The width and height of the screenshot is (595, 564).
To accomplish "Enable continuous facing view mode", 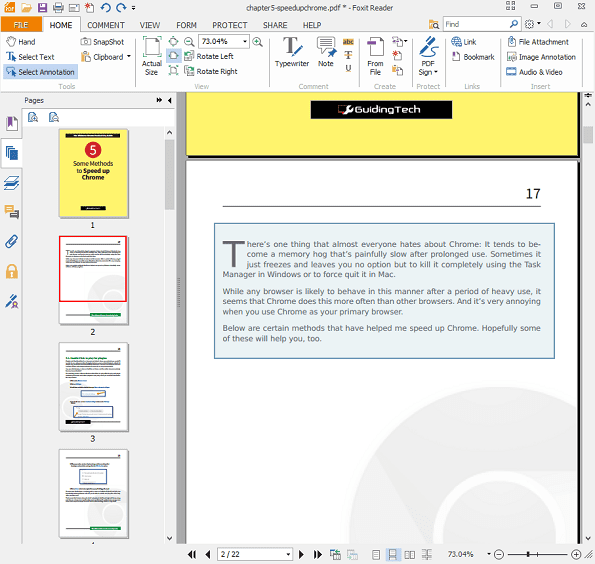I will [x=427, y=555].
